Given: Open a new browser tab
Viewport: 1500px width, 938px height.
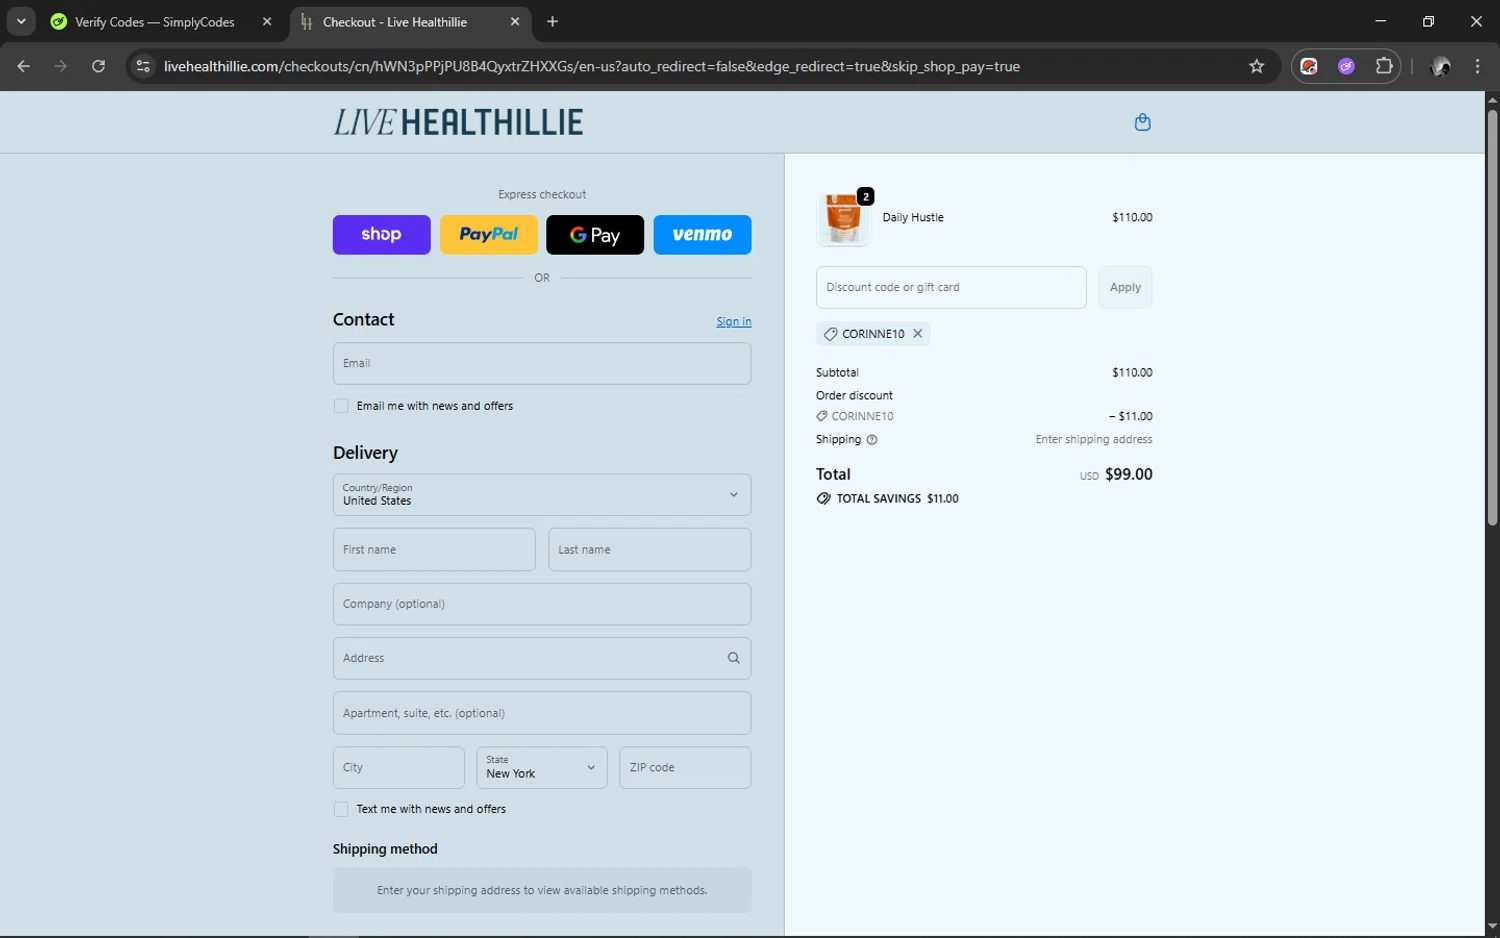Looking at the screenshot, I should coord(552,21).
